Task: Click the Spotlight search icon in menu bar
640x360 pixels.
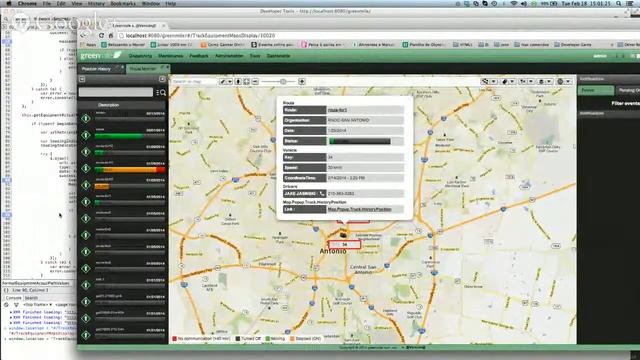Action: click(619, 3)
